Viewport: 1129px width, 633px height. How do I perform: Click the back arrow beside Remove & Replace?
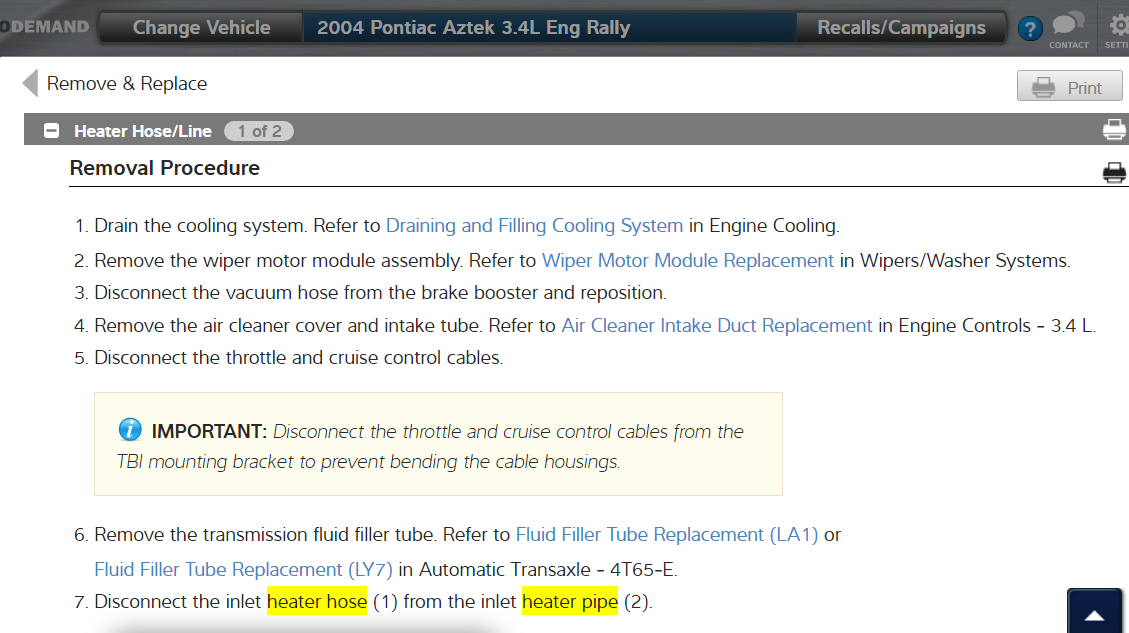30,84
